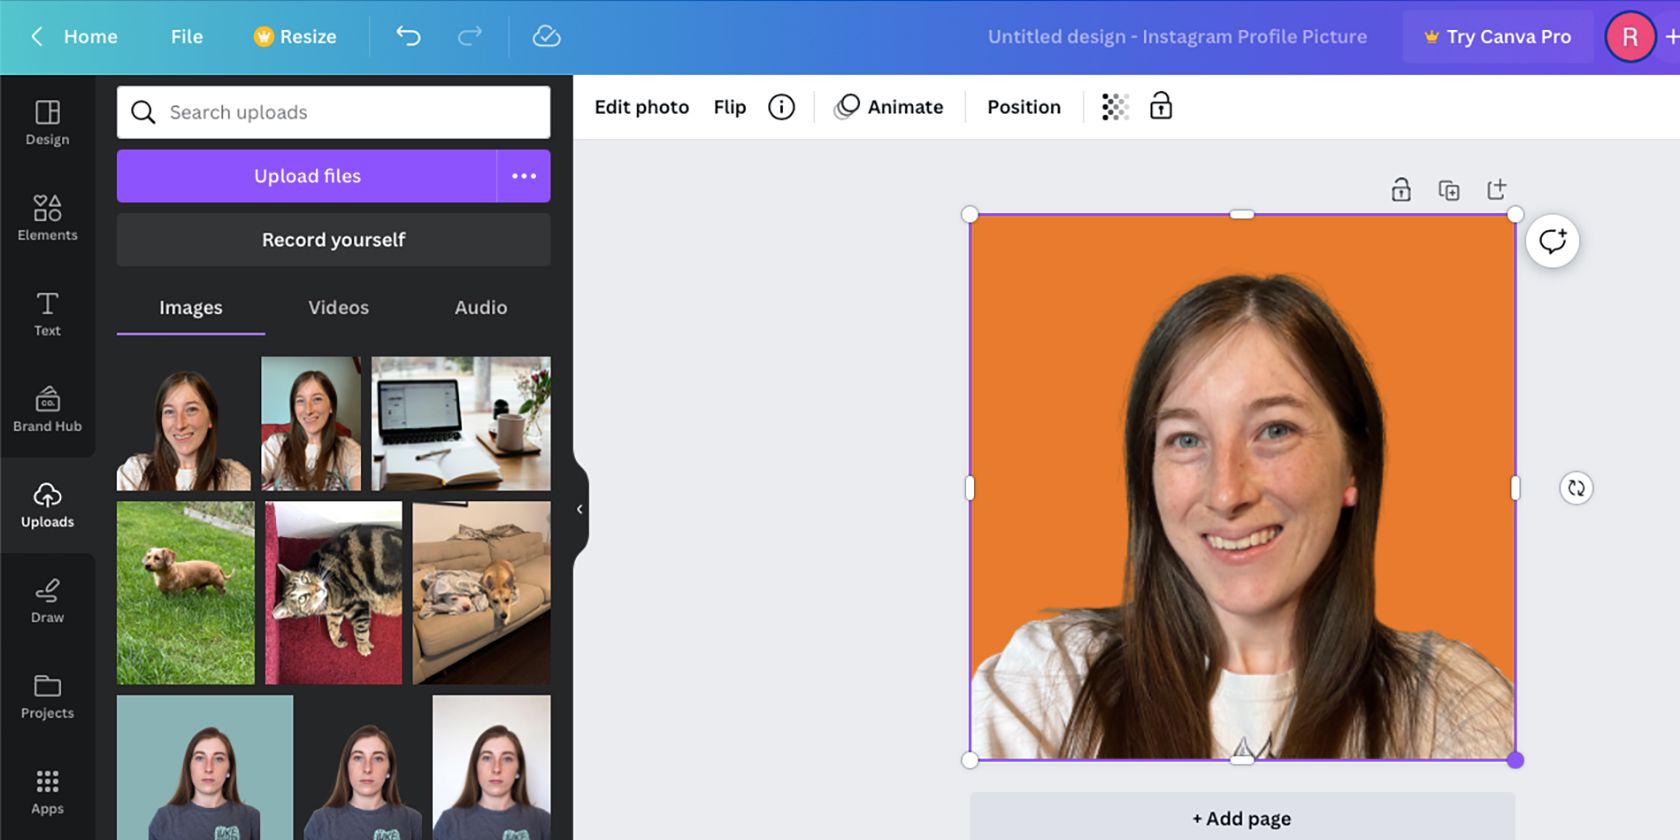1680x840 pixels.
Task: Open the Draw tool in sidebar
Action: [47, 600]
